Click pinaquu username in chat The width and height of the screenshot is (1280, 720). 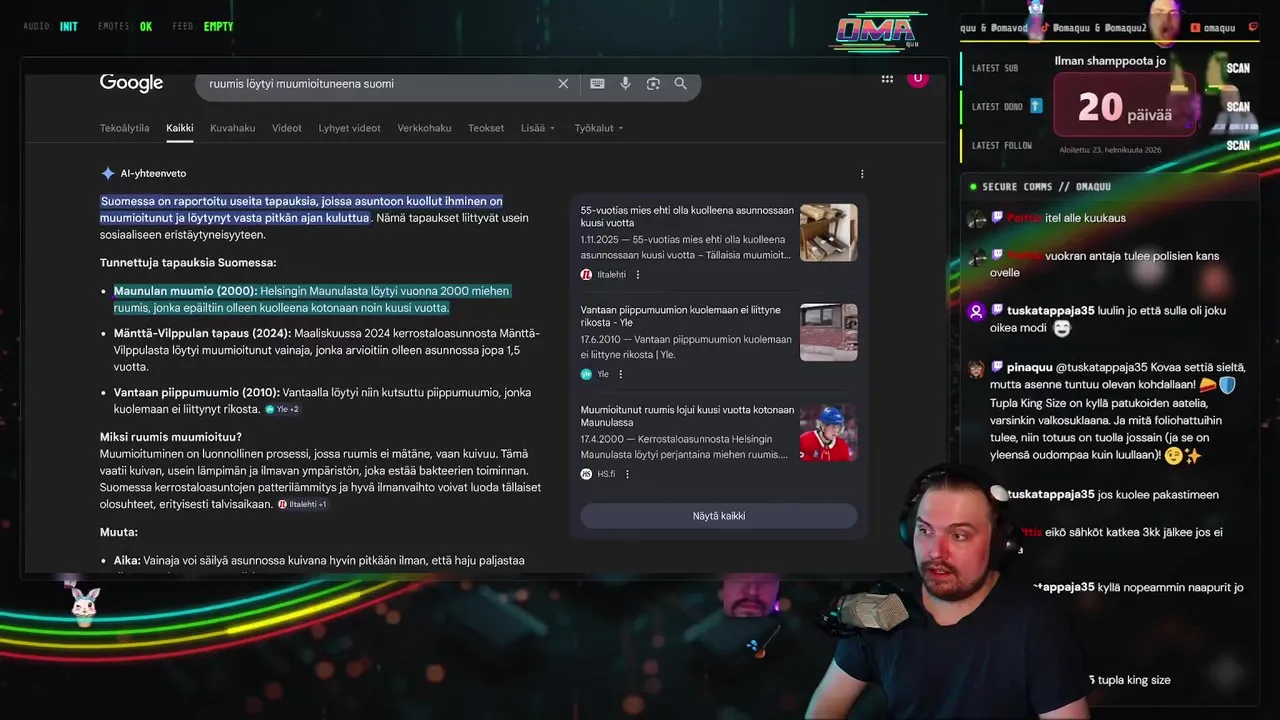pyautogui.click(x=1029, y=368)
